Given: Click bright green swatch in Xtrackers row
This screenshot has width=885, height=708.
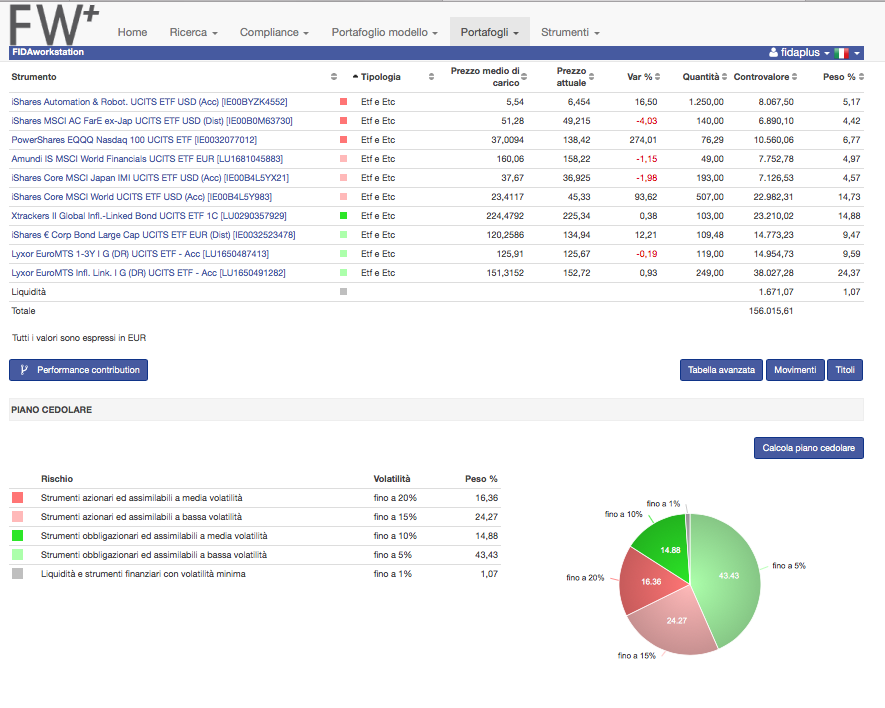Looking at the screenshot, I should (x=343, y=215).
